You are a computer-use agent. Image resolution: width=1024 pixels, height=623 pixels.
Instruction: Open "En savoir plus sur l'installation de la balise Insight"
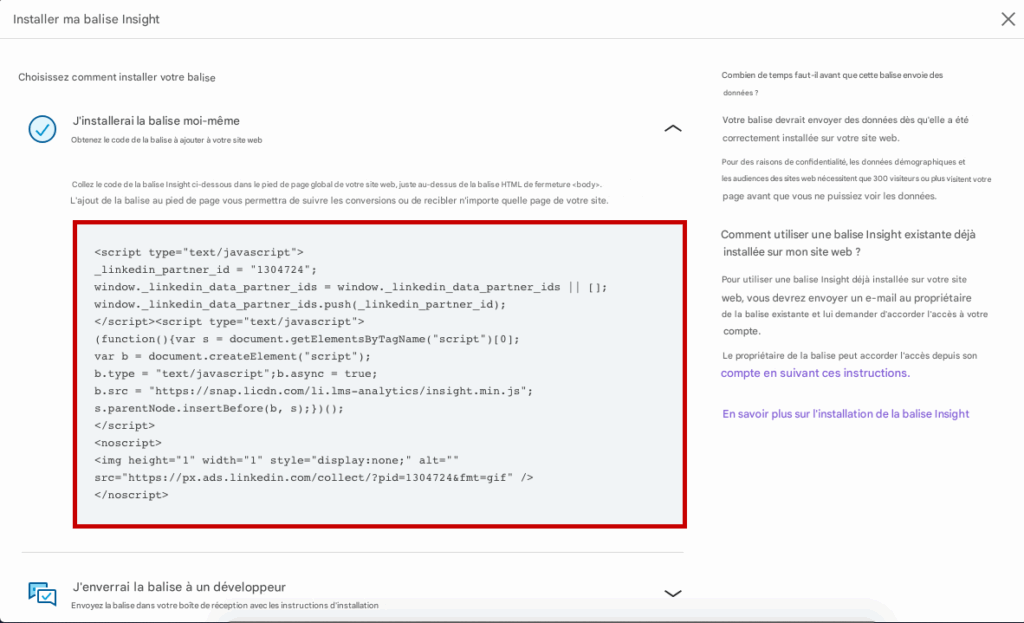click(x=846, y=414)
